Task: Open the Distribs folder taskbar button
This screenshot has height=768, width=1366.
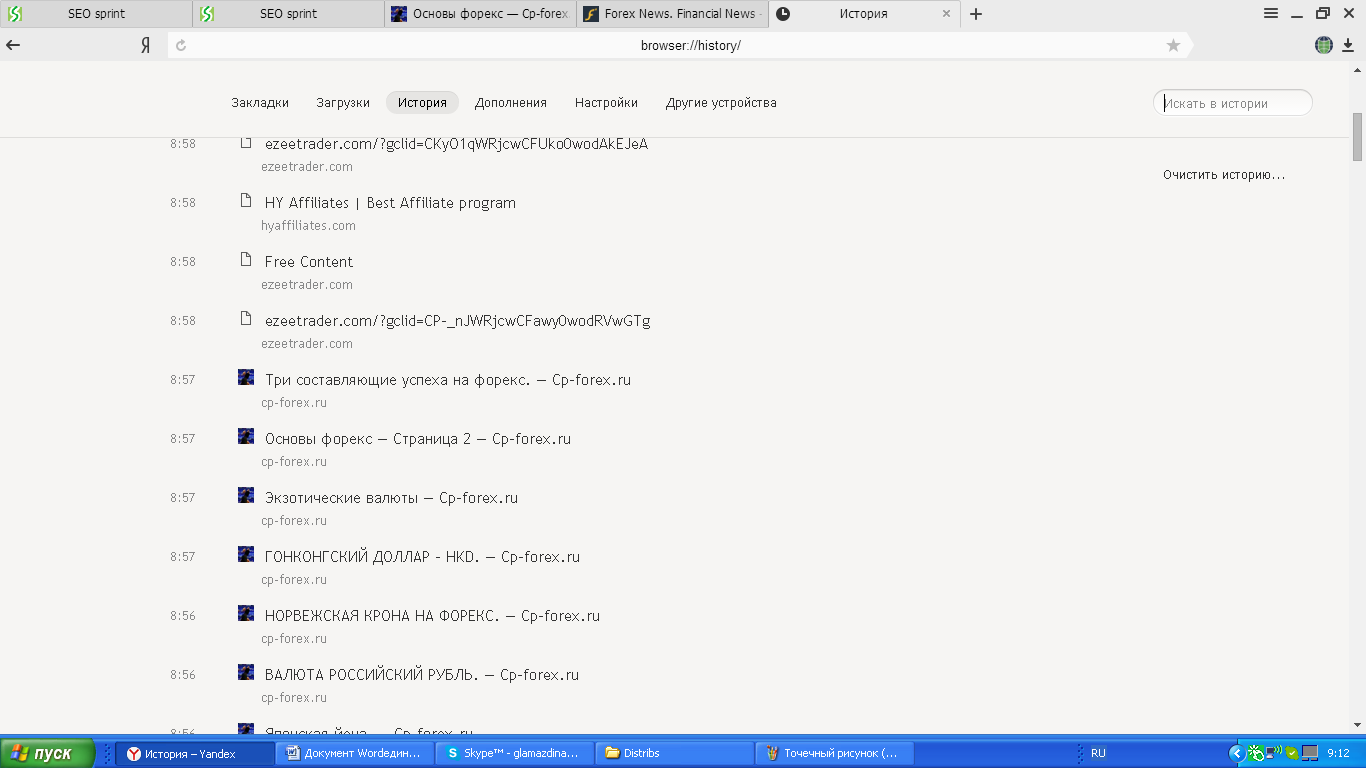Action: (675, 753)
